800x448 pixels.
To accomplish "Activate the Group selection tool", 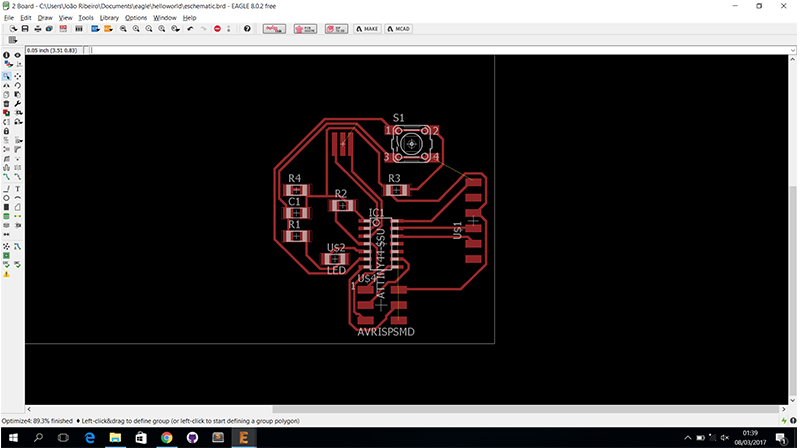I will point(7,76).
